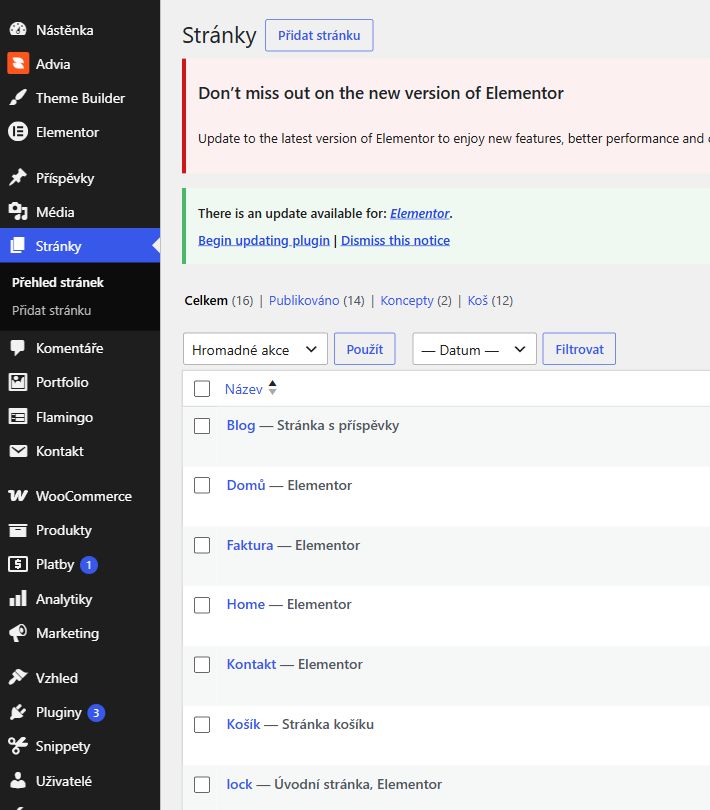Show Koncepty (2) drafts
The image size is (710, 810).
click(x=415, y=300)
